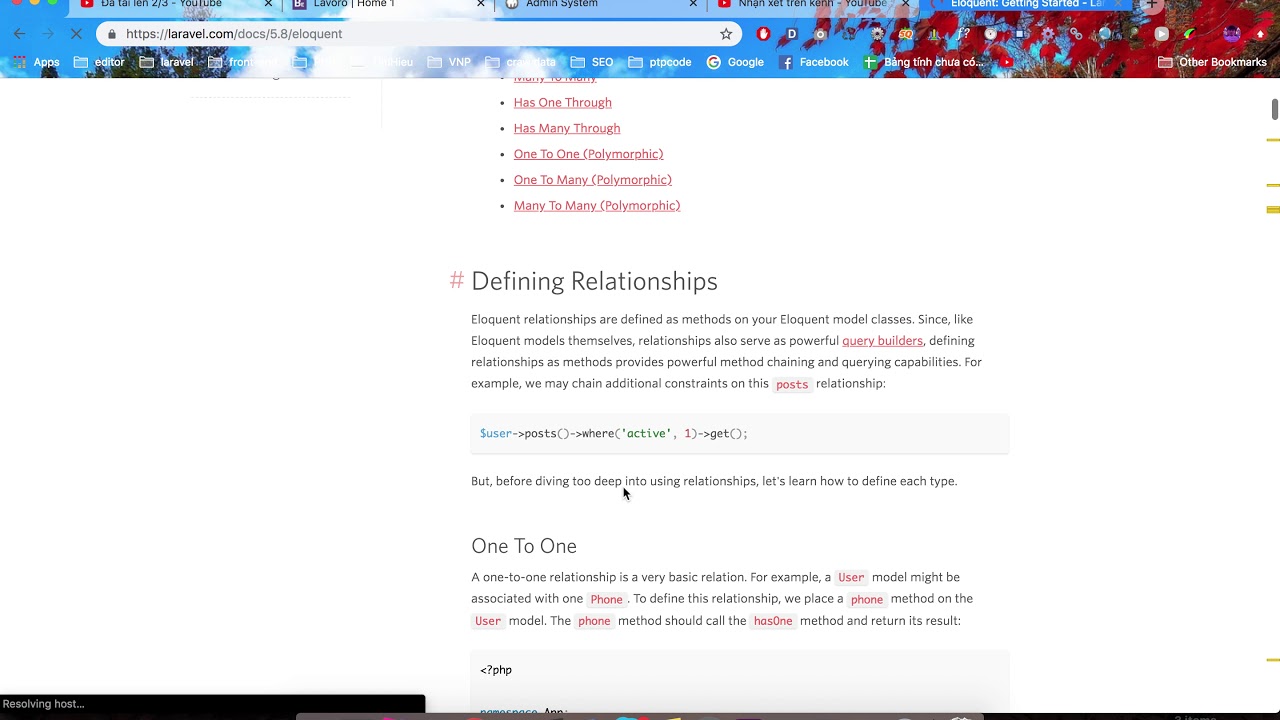Open the 5Q extension icon

click(x=905, y=34)
